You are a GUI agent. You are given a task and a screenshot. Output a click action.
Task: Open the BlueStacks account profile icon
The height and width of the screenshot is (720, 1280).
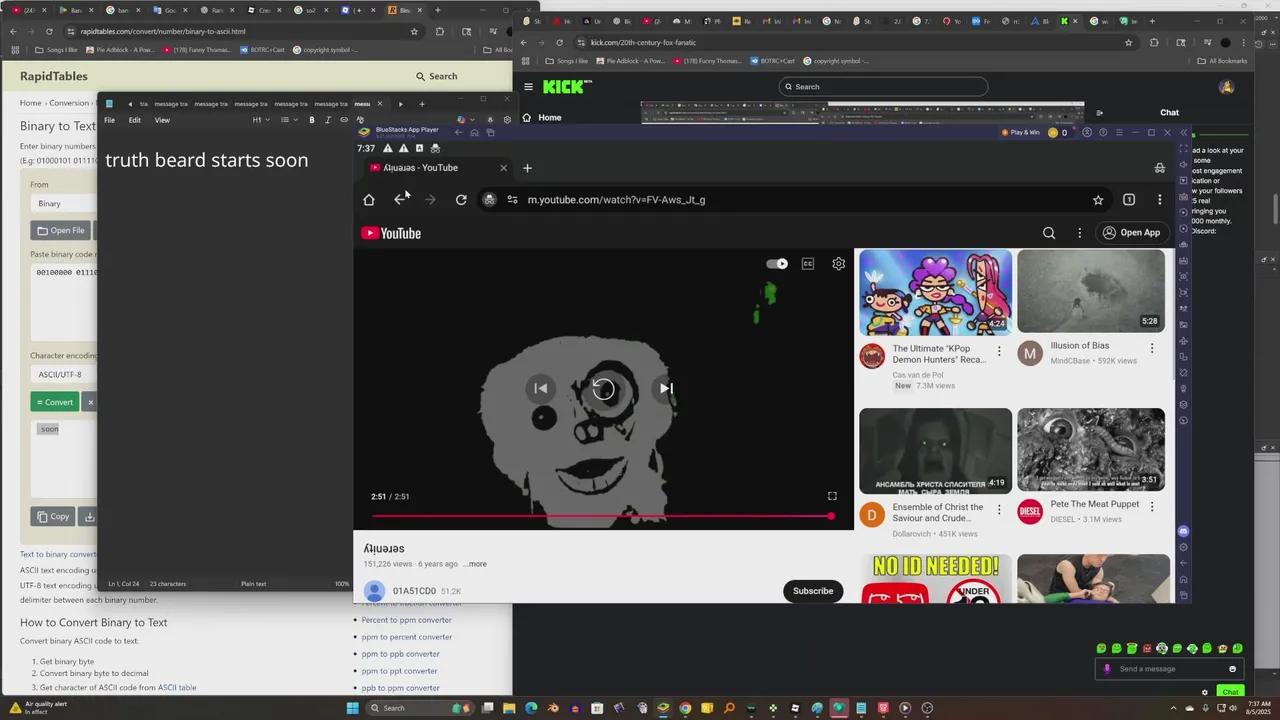(1087, 132)
